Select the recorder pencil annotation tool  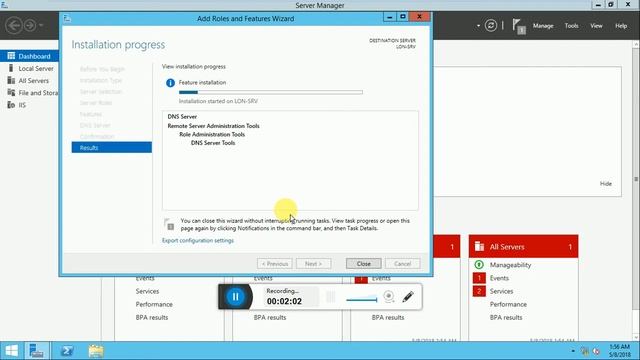pyautogui.click(x=408, y=296)
